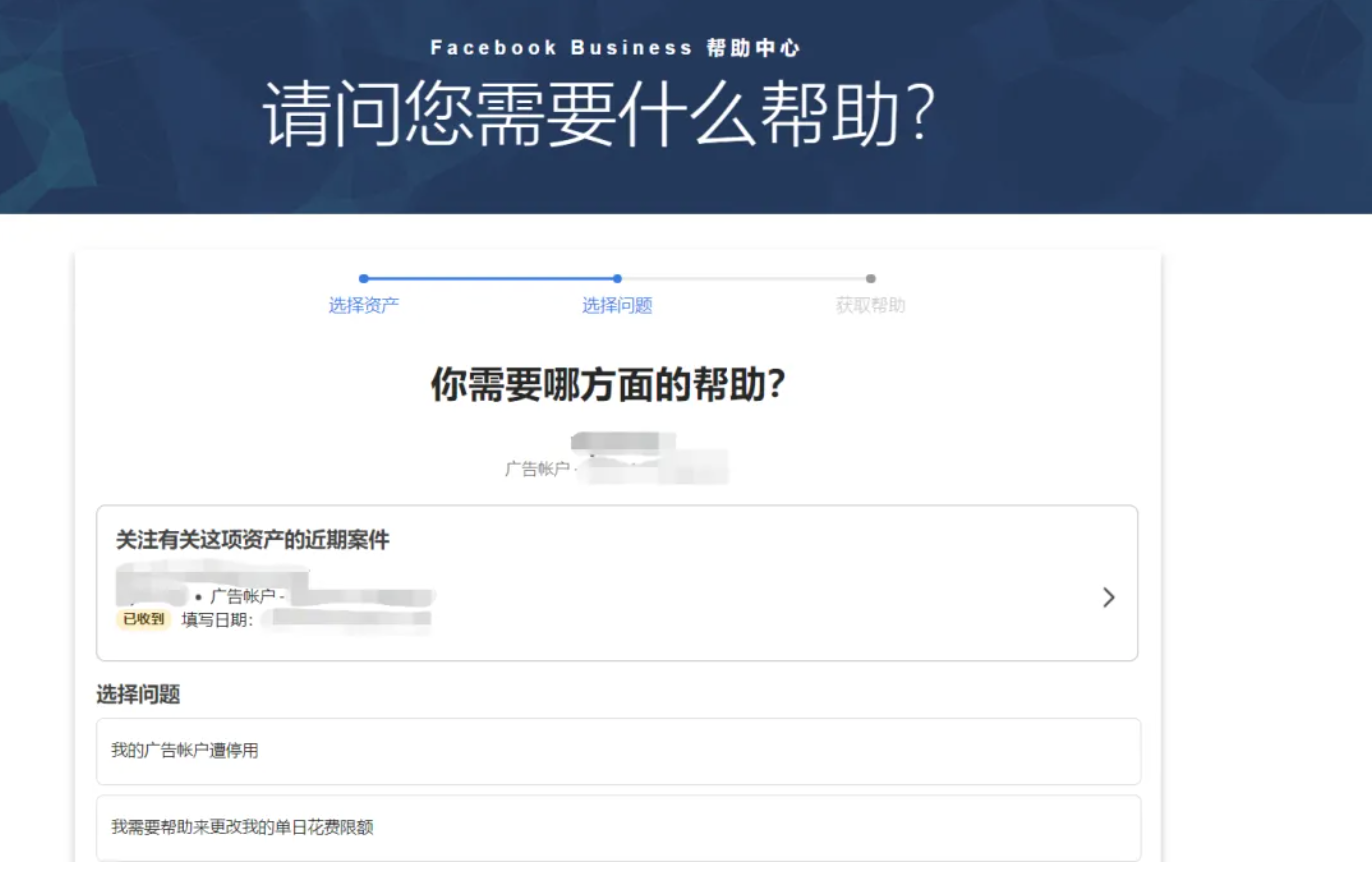Screen dimensions: 1372x872
Task: Click the 选择问题 section heading above options
Action: point(138,694)
